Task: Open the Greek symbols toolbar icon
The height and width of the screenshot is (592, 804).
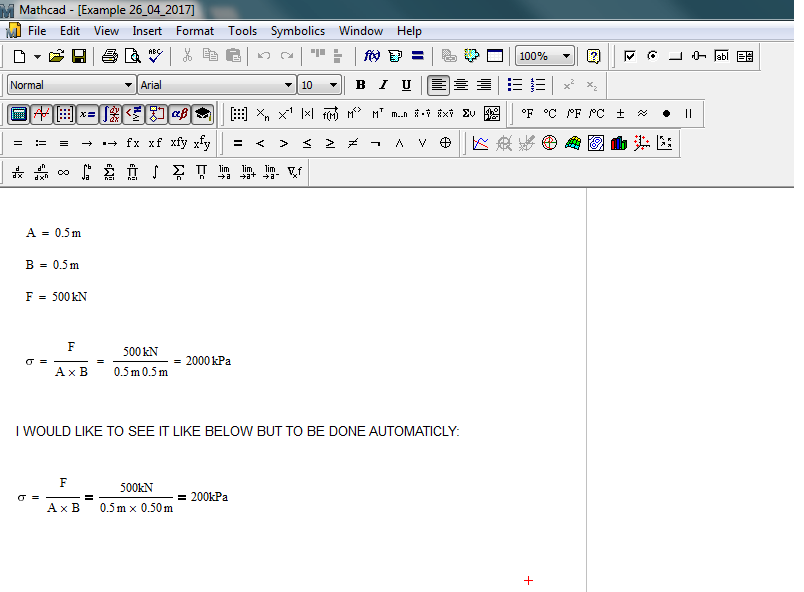Action: (x=179, y=114)
